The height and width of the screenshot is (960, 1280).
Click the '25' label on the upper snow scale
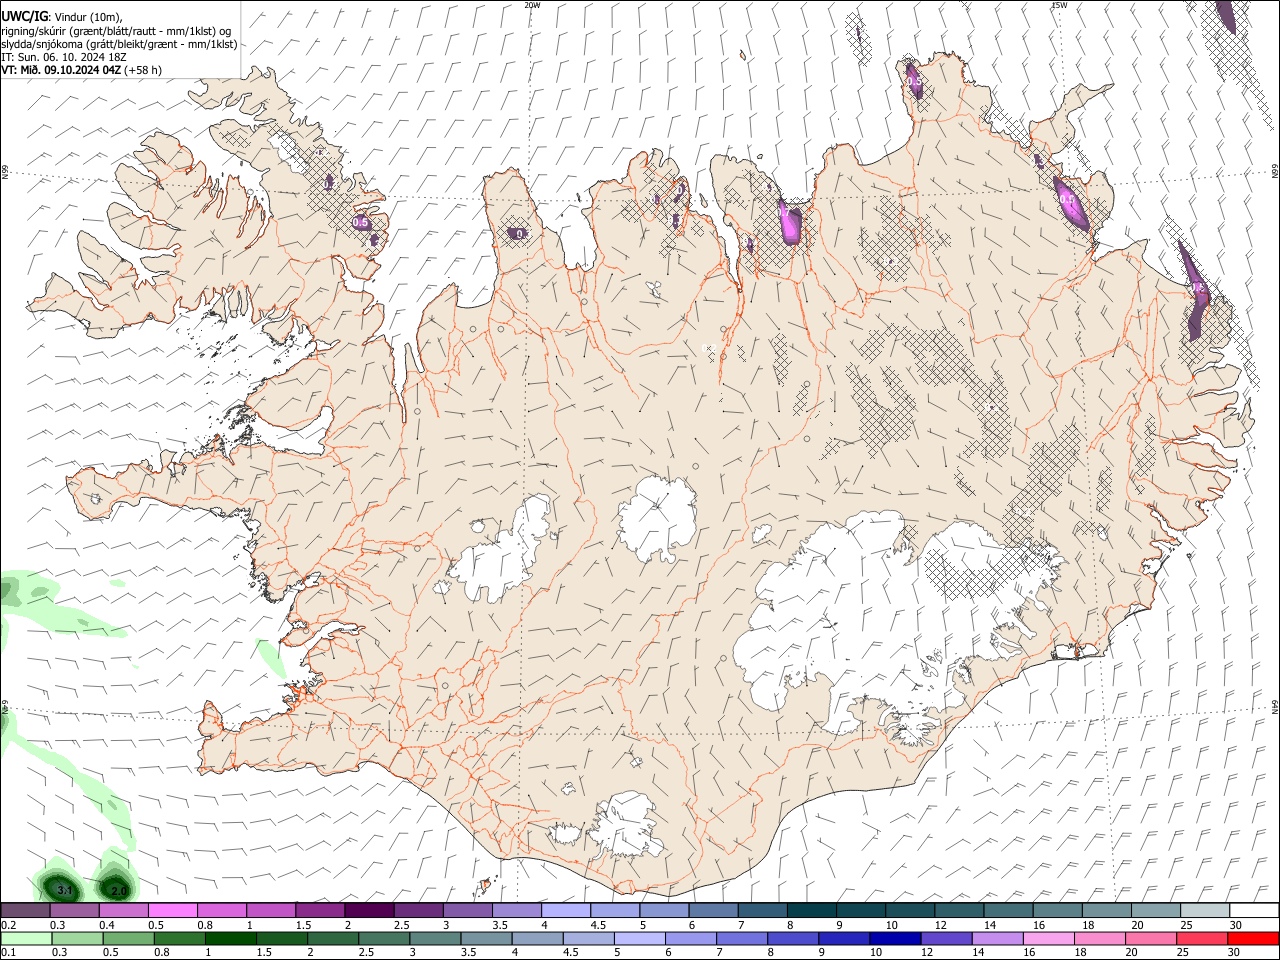click(x=1186, y=925)
